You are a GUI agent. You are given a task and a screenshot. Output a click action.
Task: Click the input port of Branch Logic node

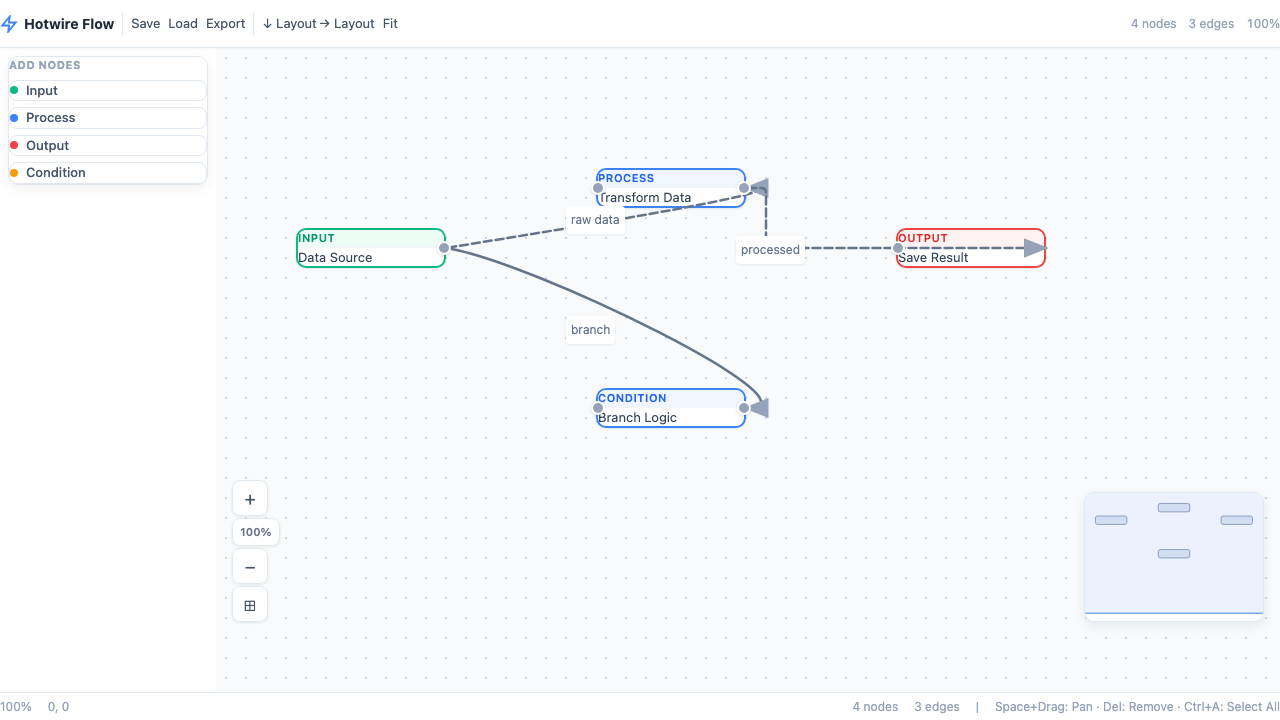click(x=598, y=408)
